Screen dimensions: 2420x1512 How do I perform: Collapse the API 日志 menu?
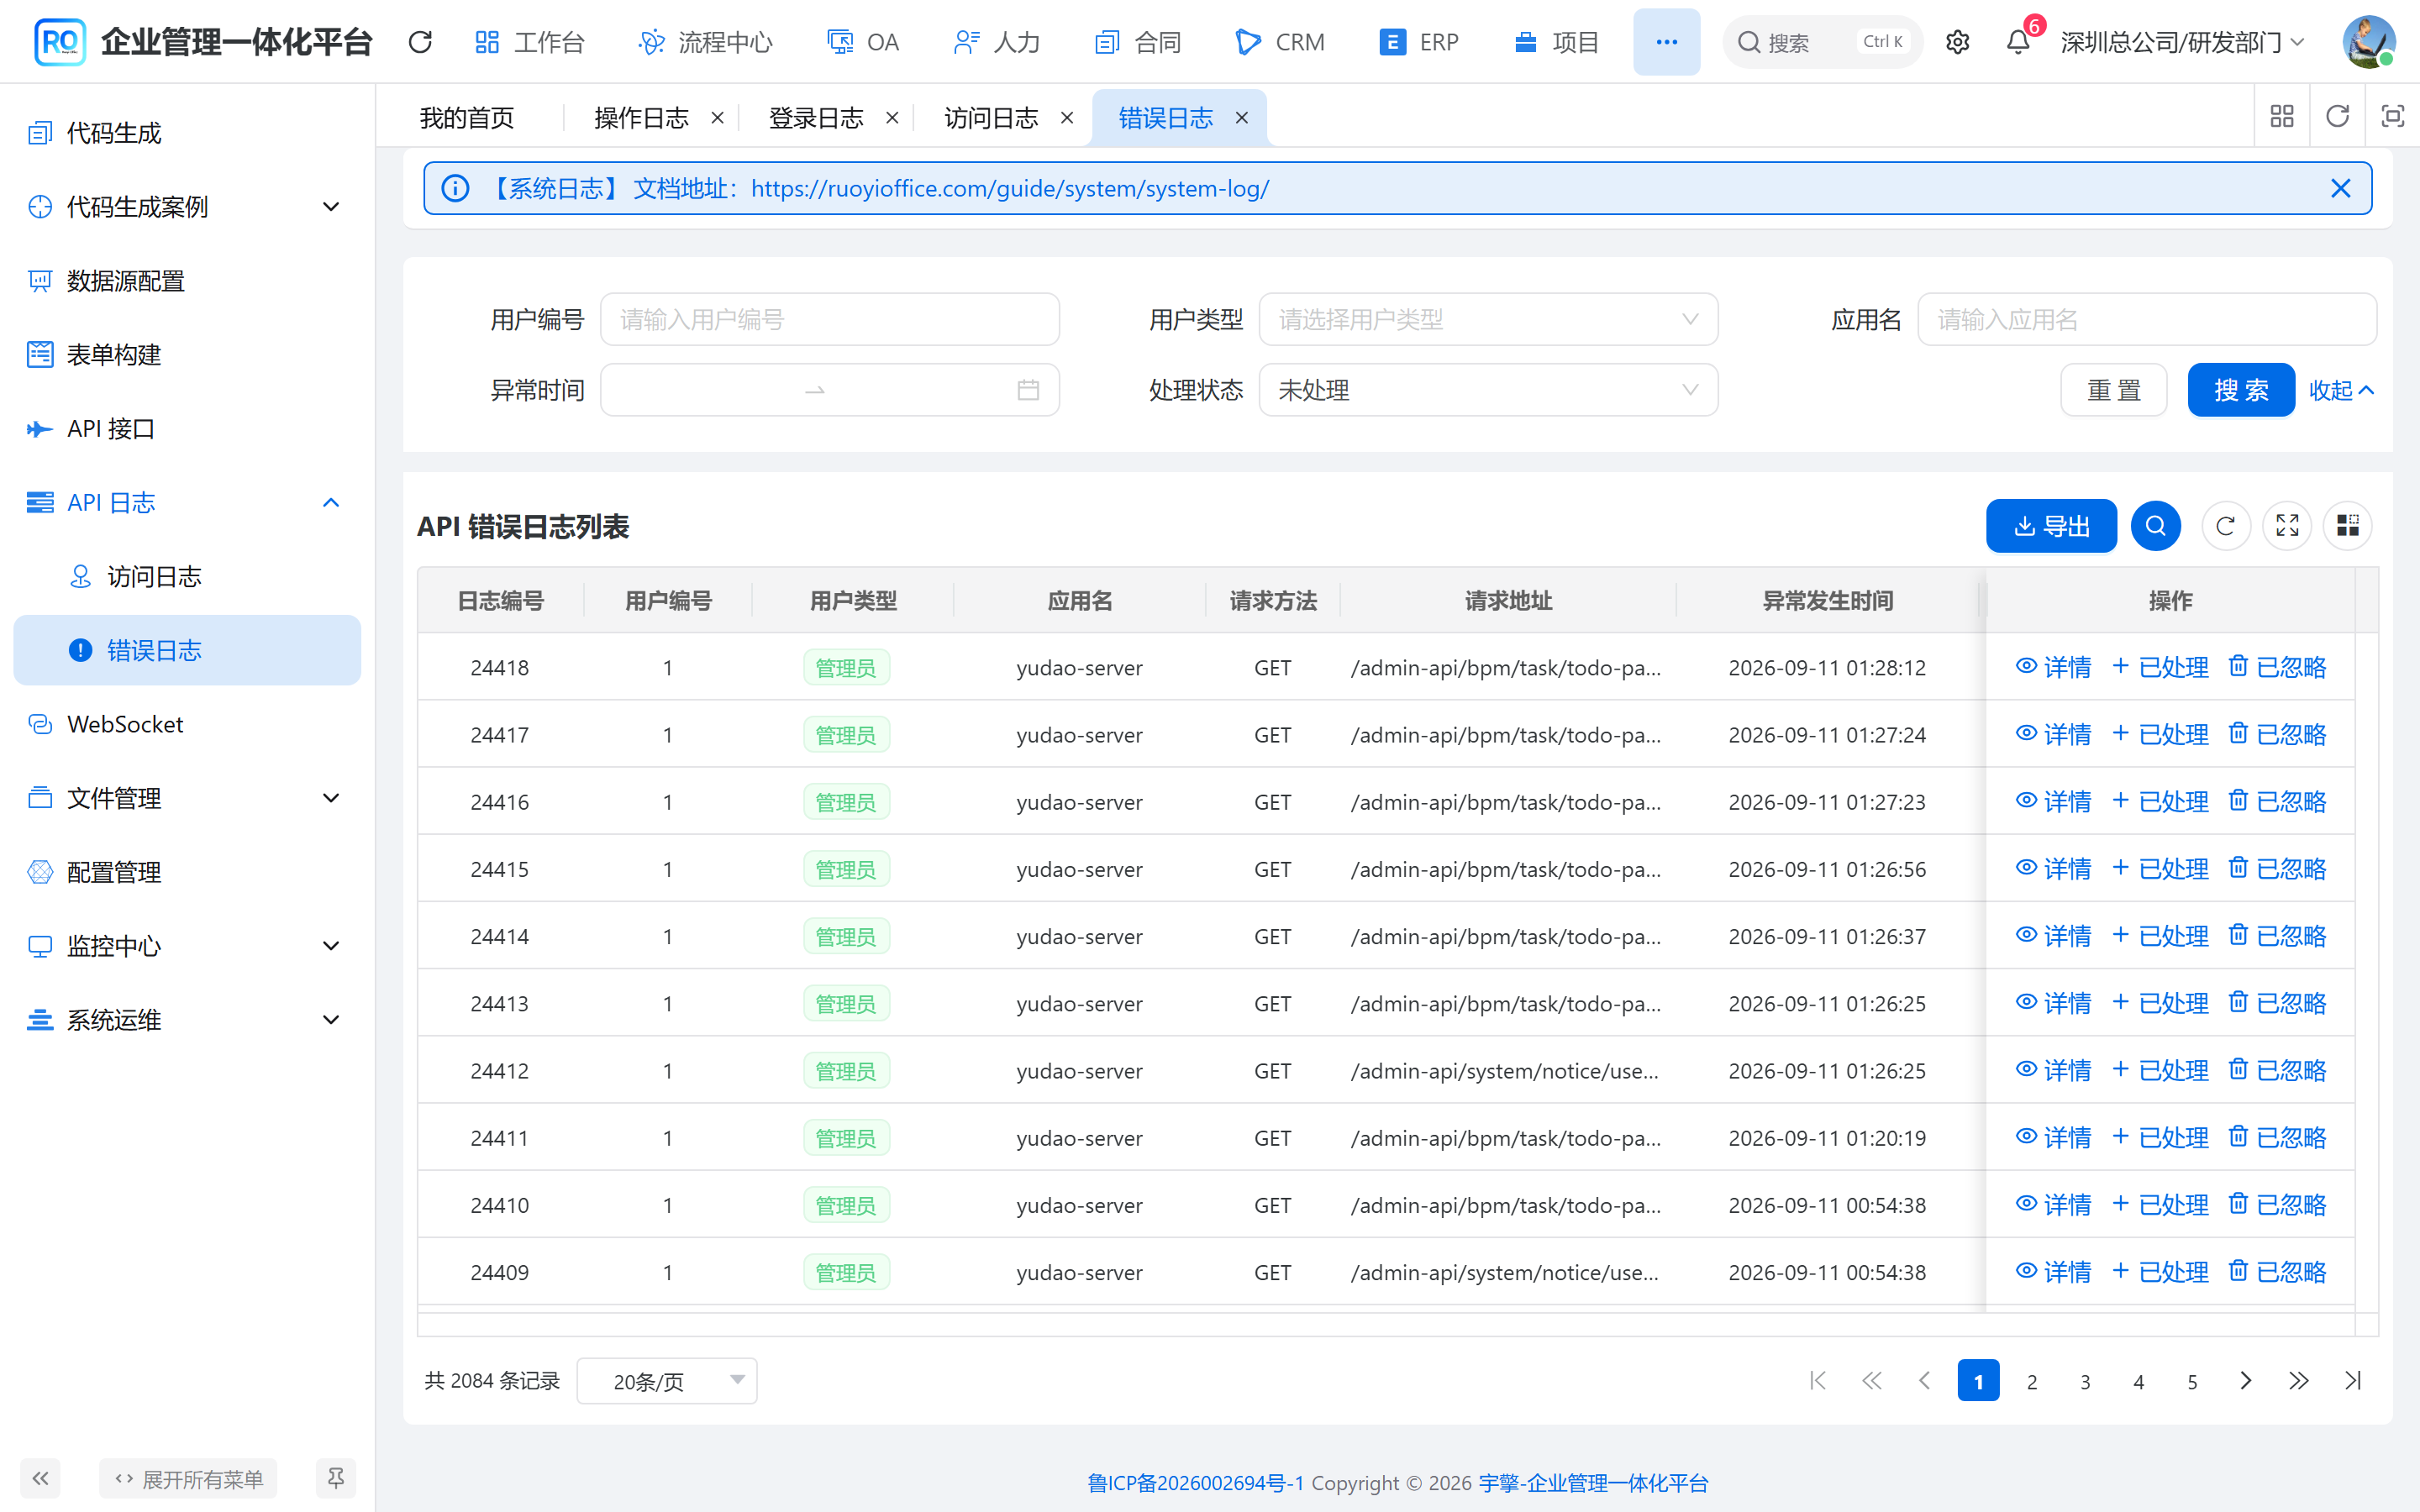click(x=187, y=503)
